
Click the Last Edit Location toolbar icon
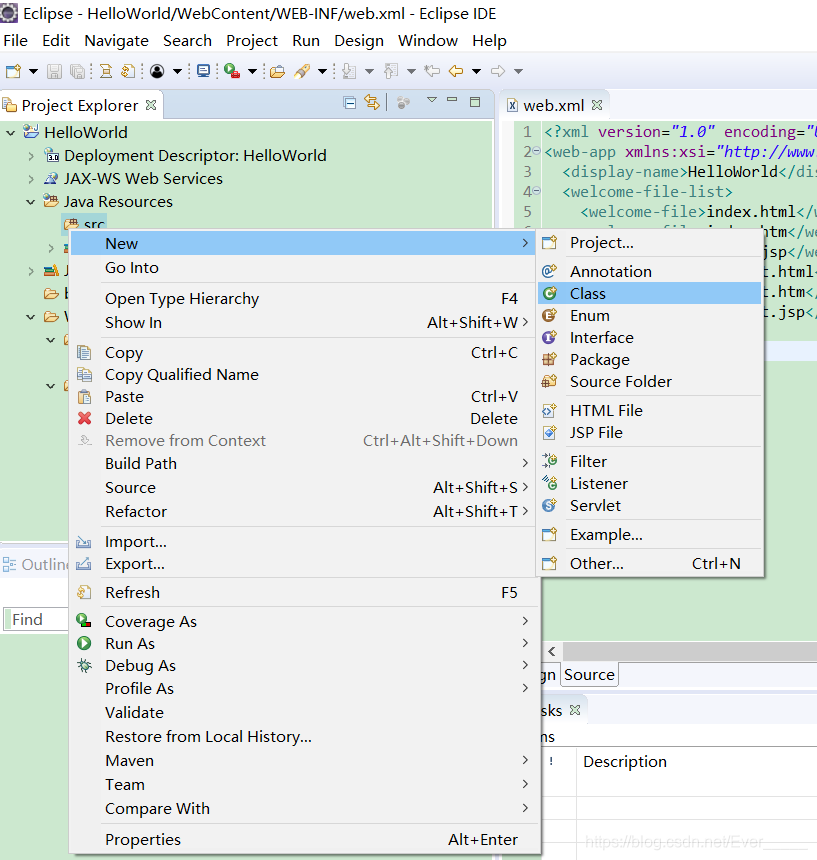[432, 71]
